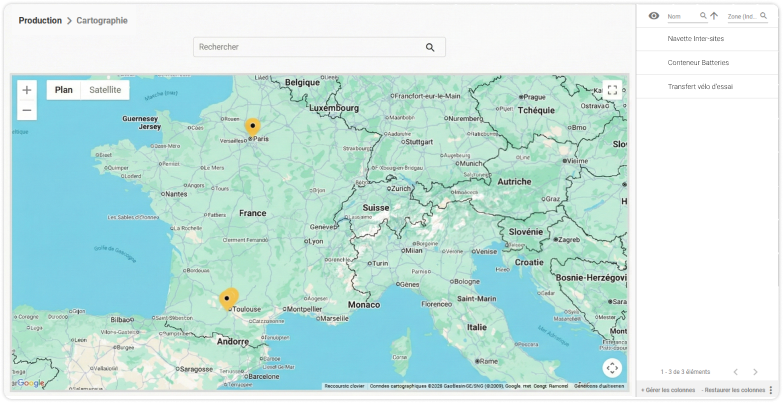
Task: Select the yellow marker at Paris
Action: point(253,127)
